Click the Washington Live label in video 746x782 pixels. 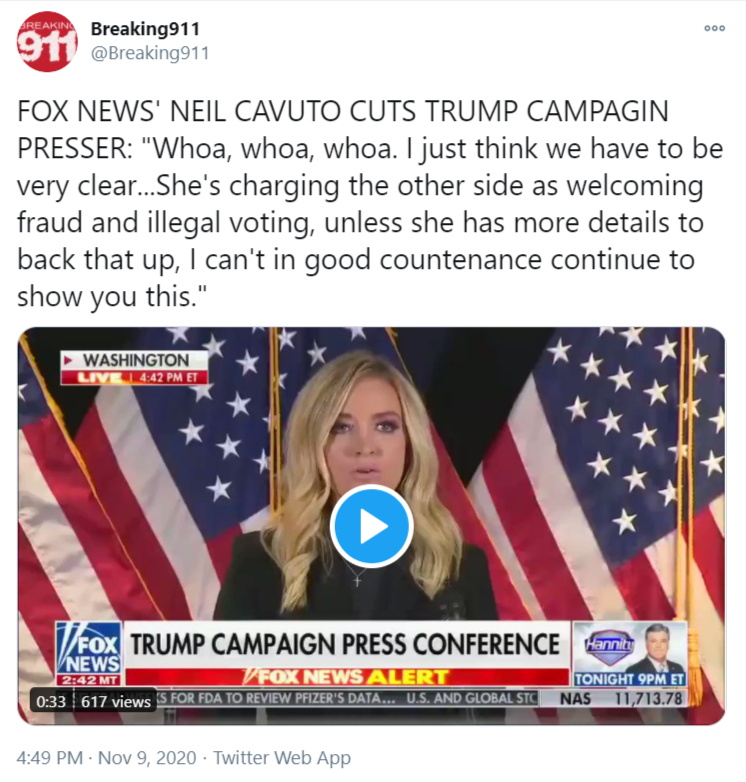(134, 368)
